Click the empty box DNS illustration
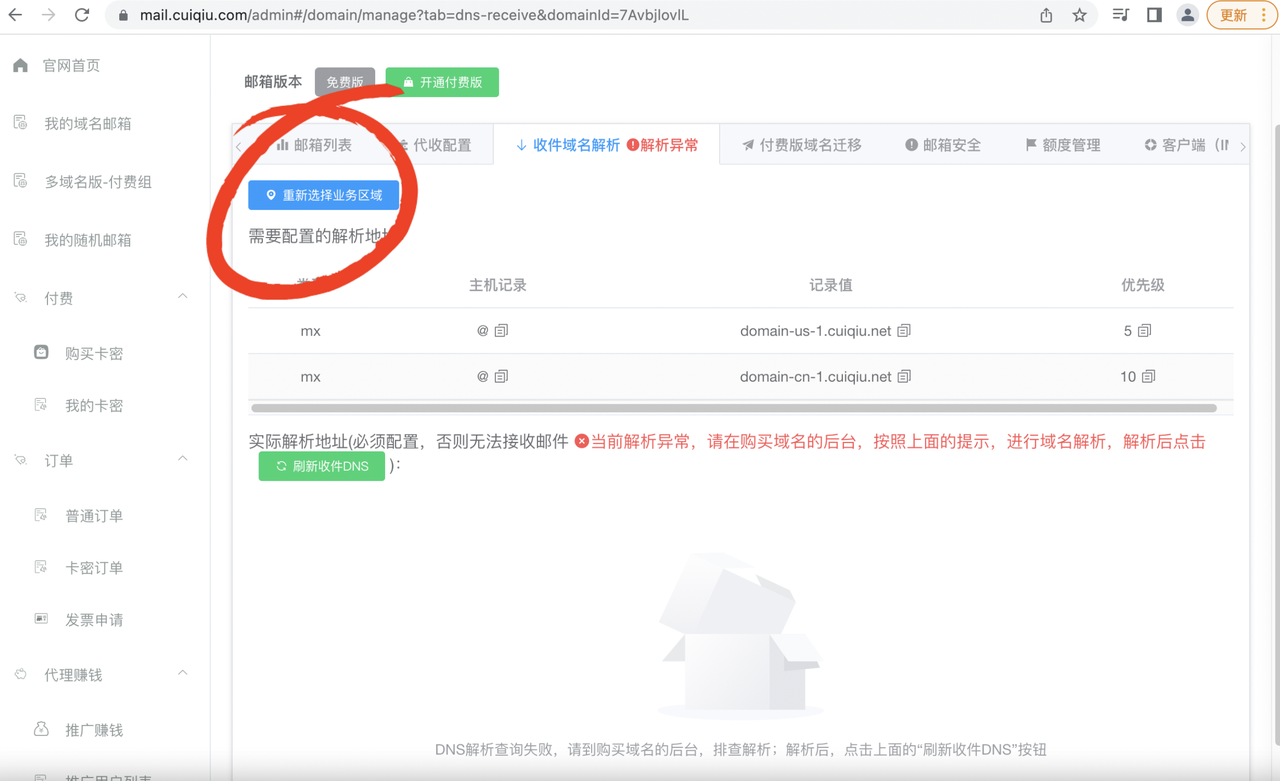 click(740, 637)
